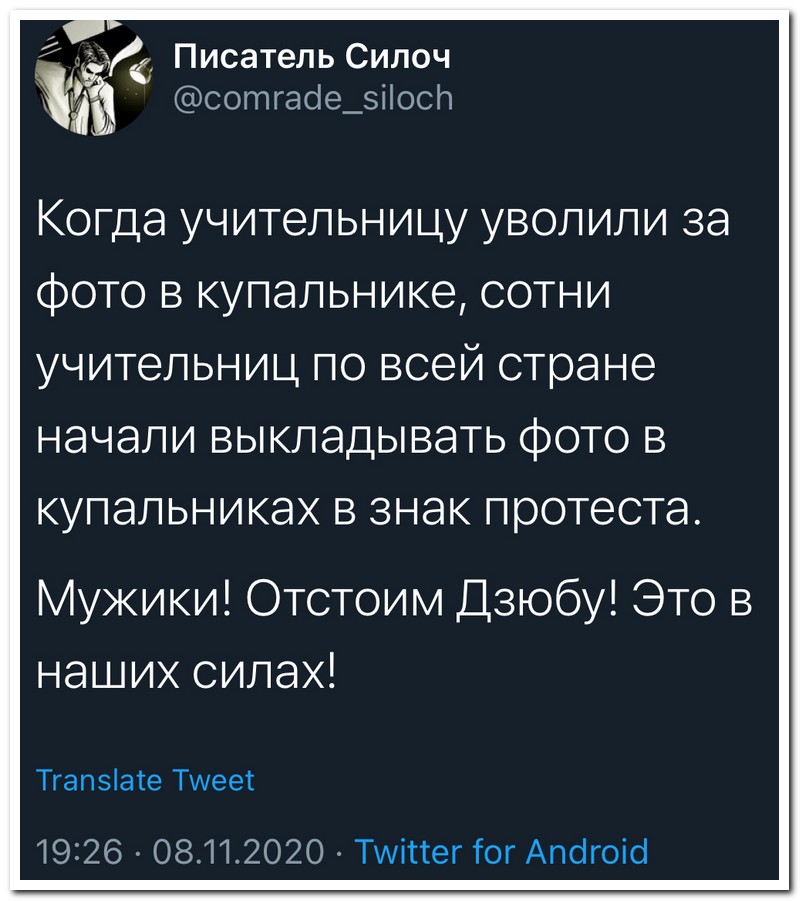Click the tweet line starting with Когда учительницу
This screenshot has width=800, height=901.
(385, 222)
